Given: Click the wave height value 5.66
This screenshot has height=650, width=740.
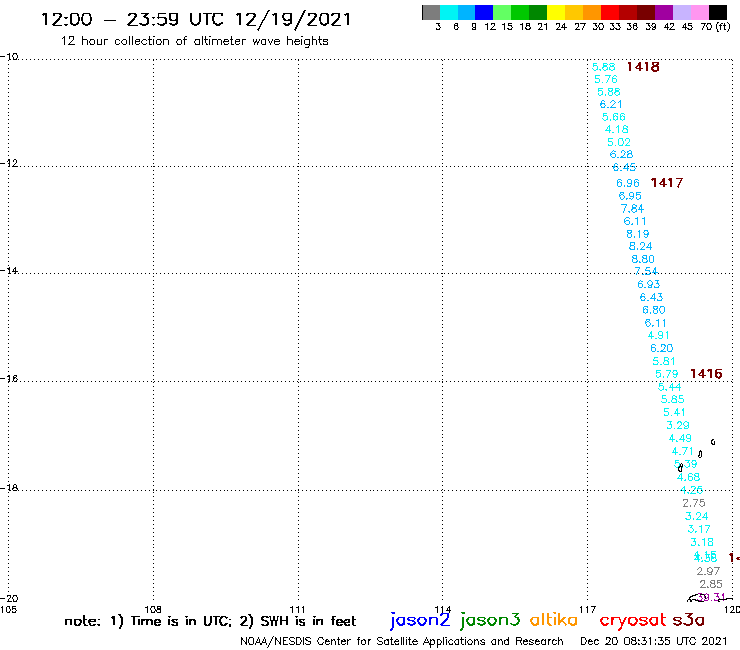Looking at the screenshot, I should [614, 117].
